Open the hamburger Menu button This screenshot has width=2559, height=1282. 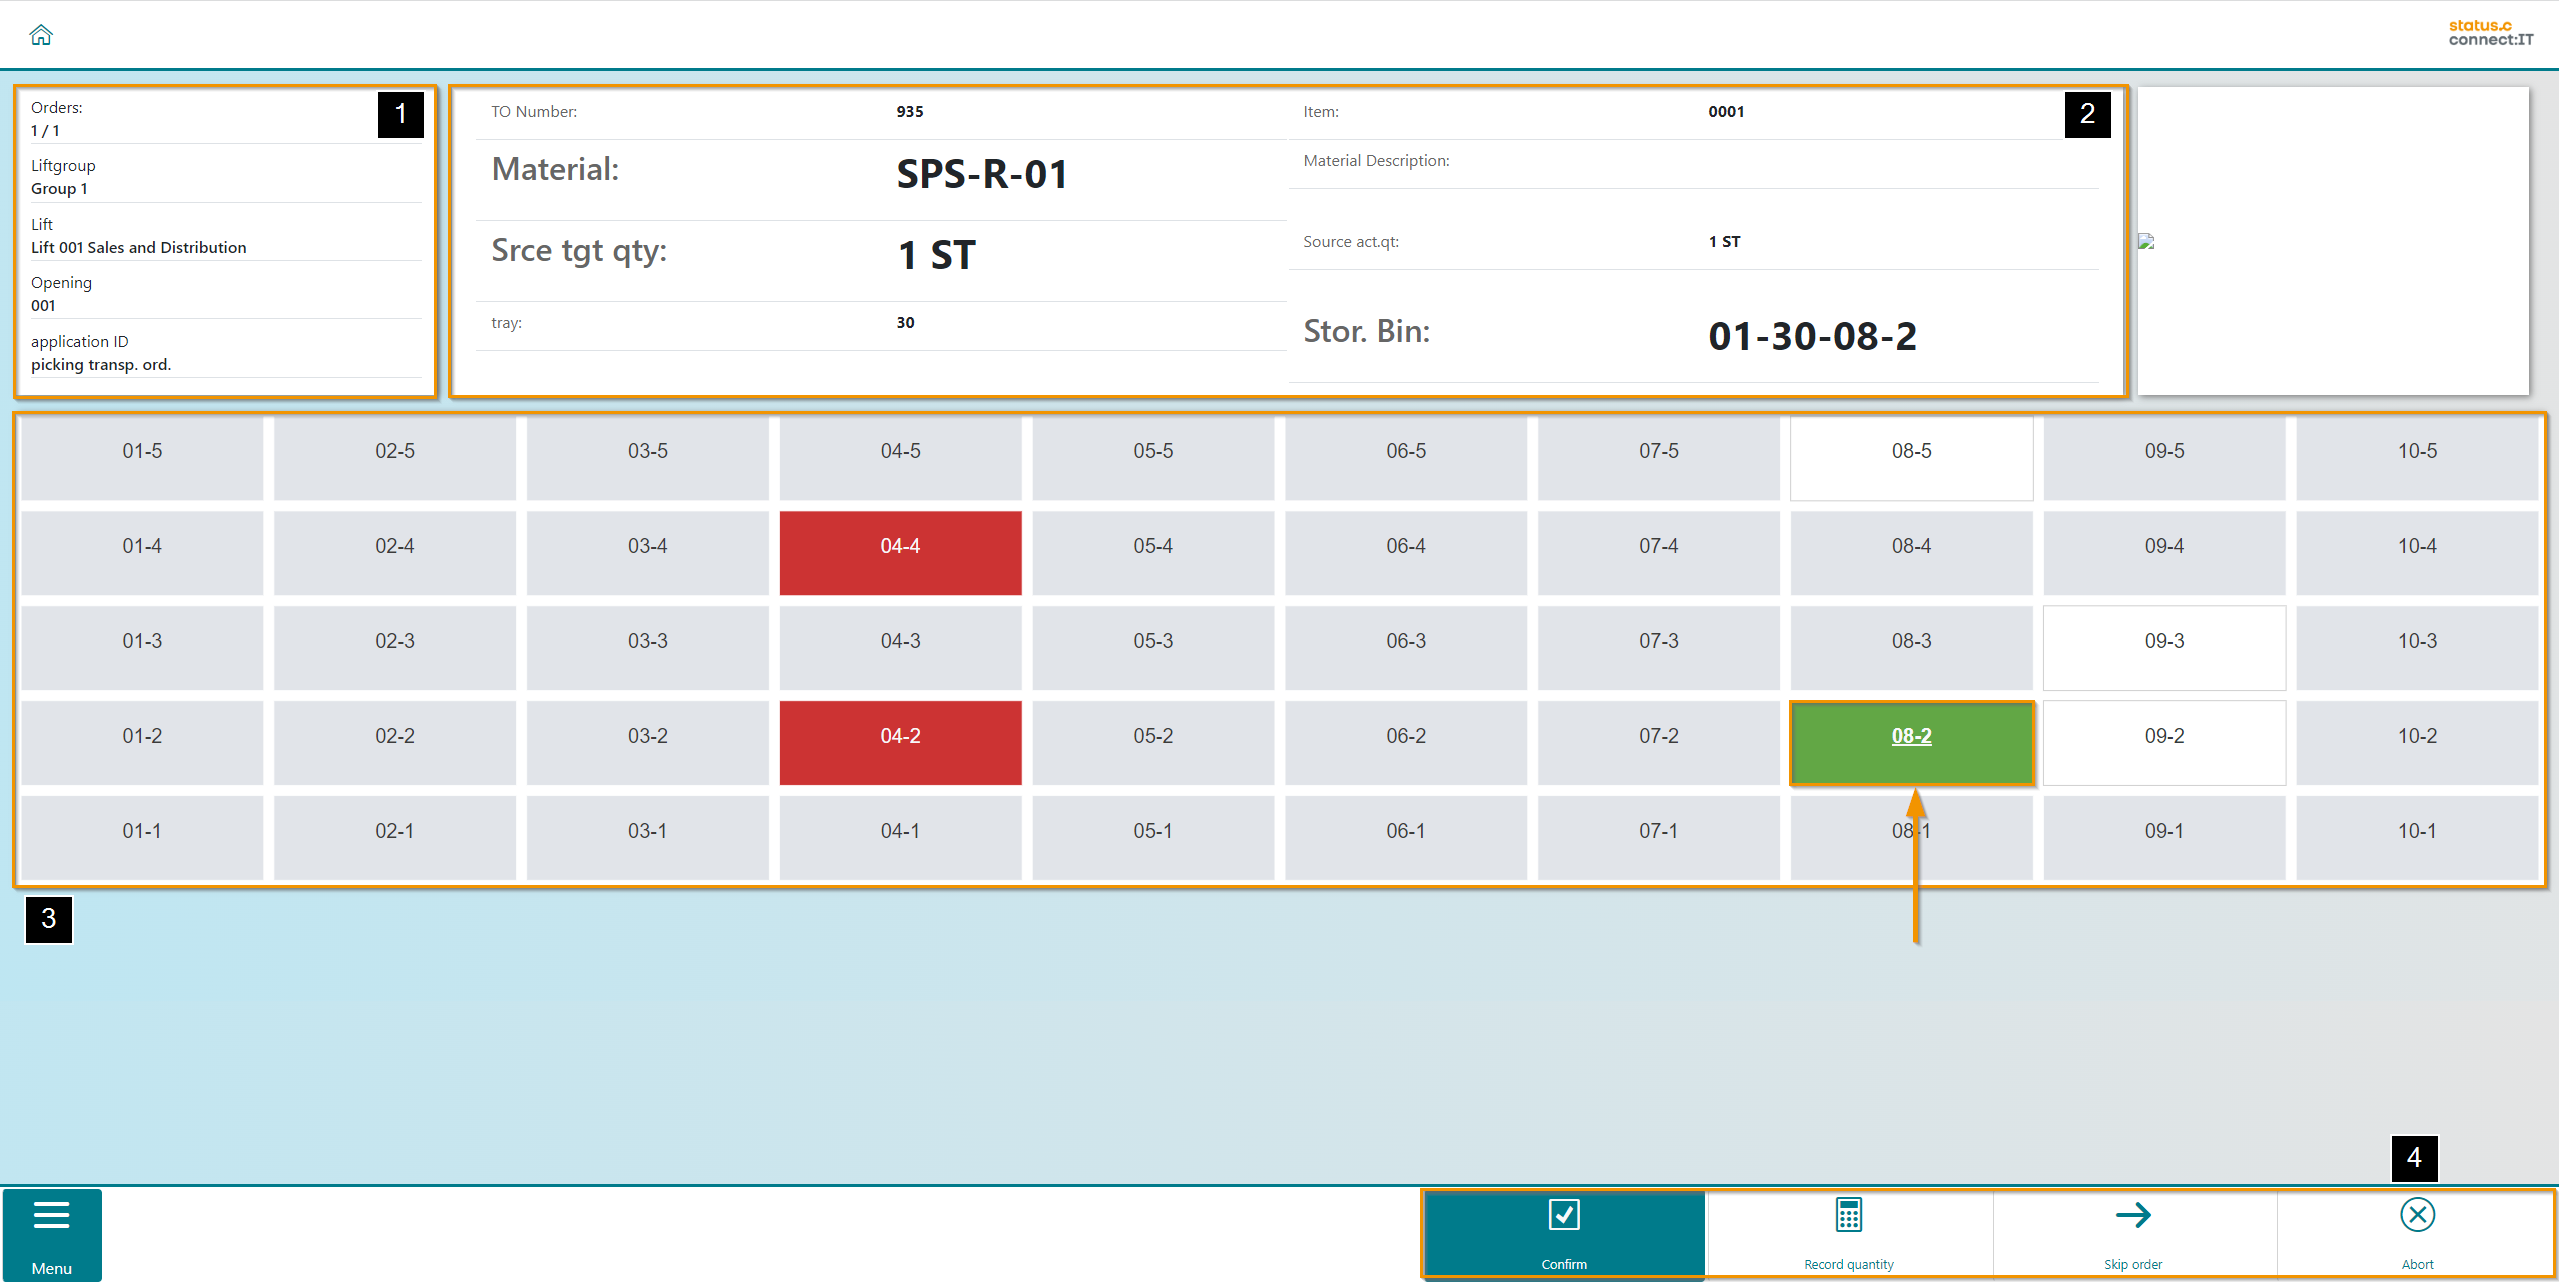coord(51,1234)
